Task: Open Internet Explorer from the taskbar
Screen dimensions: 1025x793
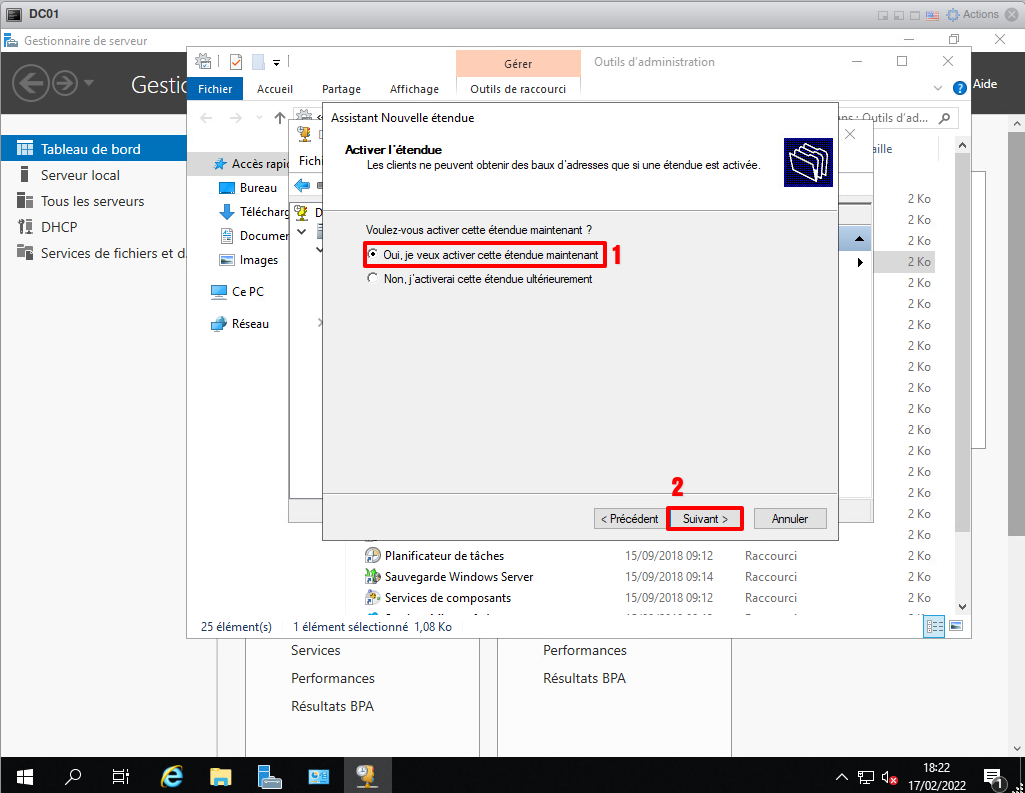Action: pyautogui.click(x=172, y=776)
